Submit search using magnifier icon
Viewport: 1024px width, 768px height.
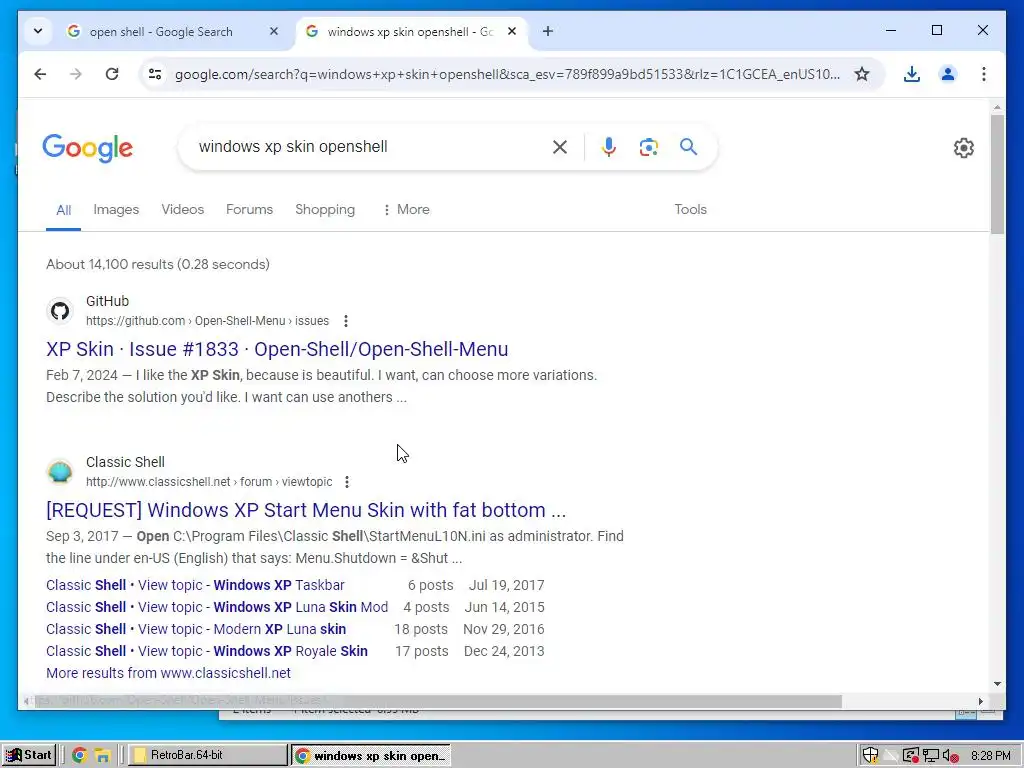(x=688, y=147)
